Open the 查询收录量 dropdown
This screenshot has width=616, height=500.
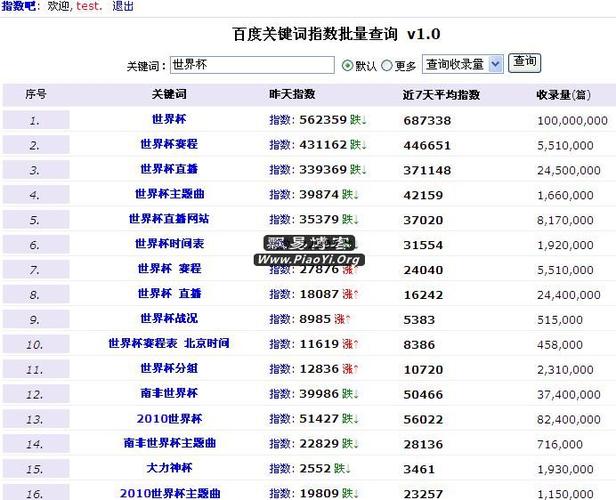pyautogui.click(x=462, y=64)
